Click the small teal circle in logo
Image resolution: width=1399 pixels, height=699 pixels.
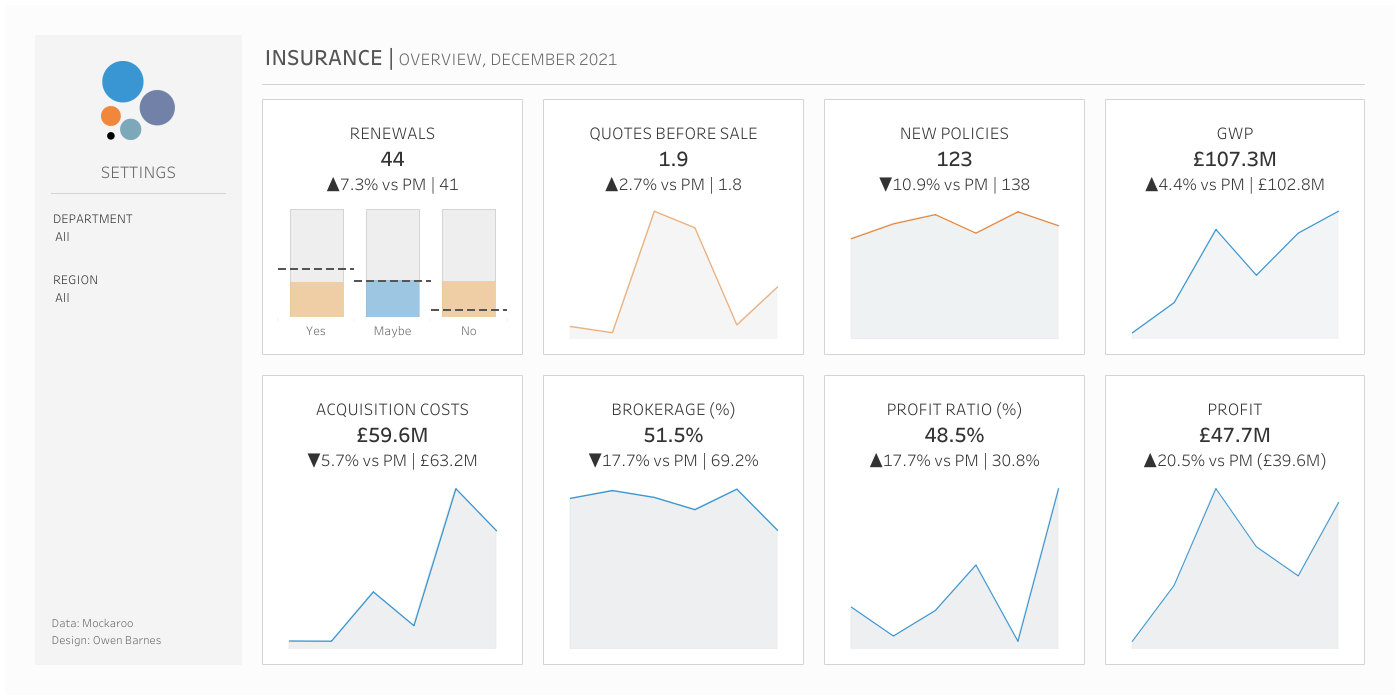tap(131, 129)
